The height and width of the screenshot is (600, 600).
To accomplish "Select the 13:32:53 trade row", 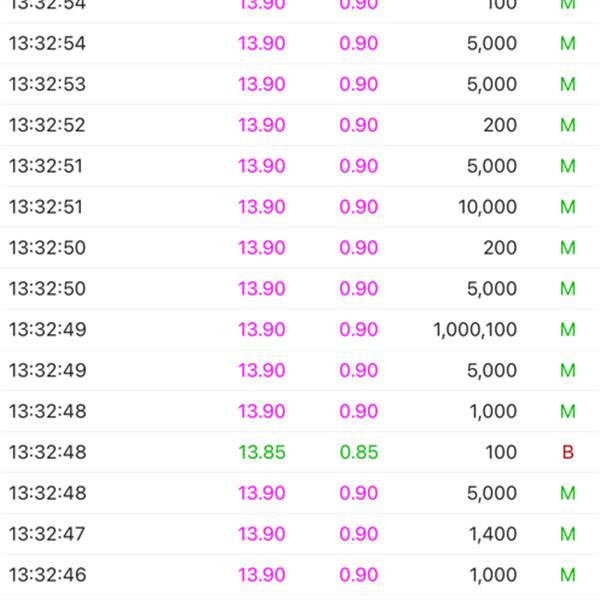I will pos(300,84).
